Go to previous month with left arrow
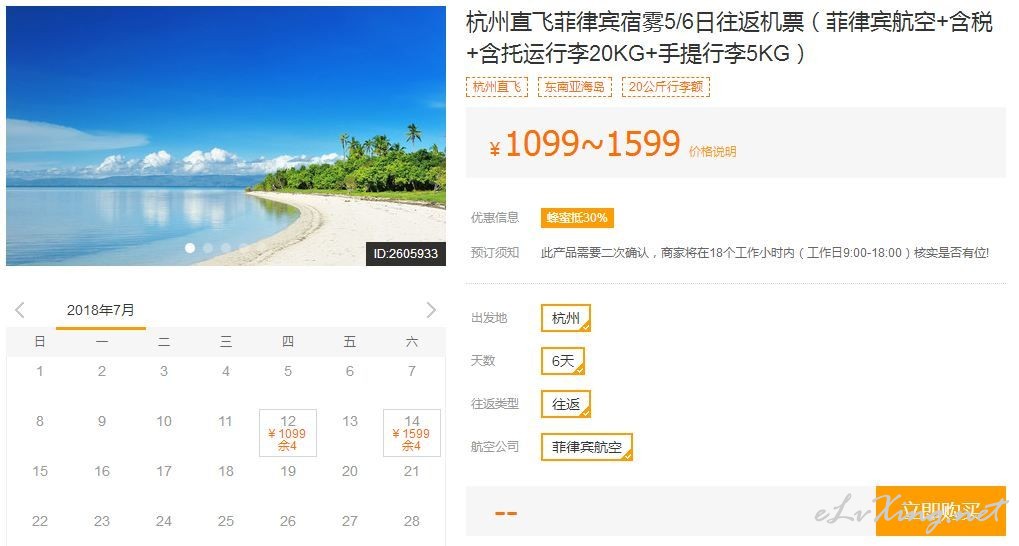The width and height of the screenshot is (1019, 546). [19, 310]
